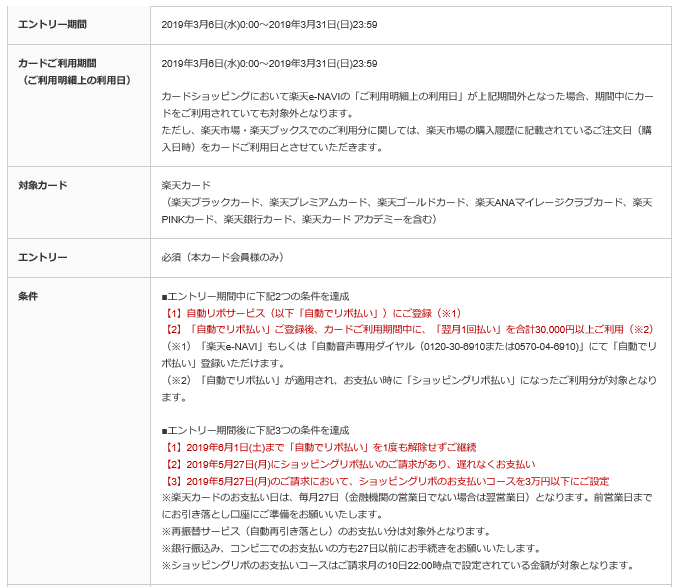Click the line starting PINKカード、楽天銀行カード
The image size is (681, 587).
coord(299,219)
